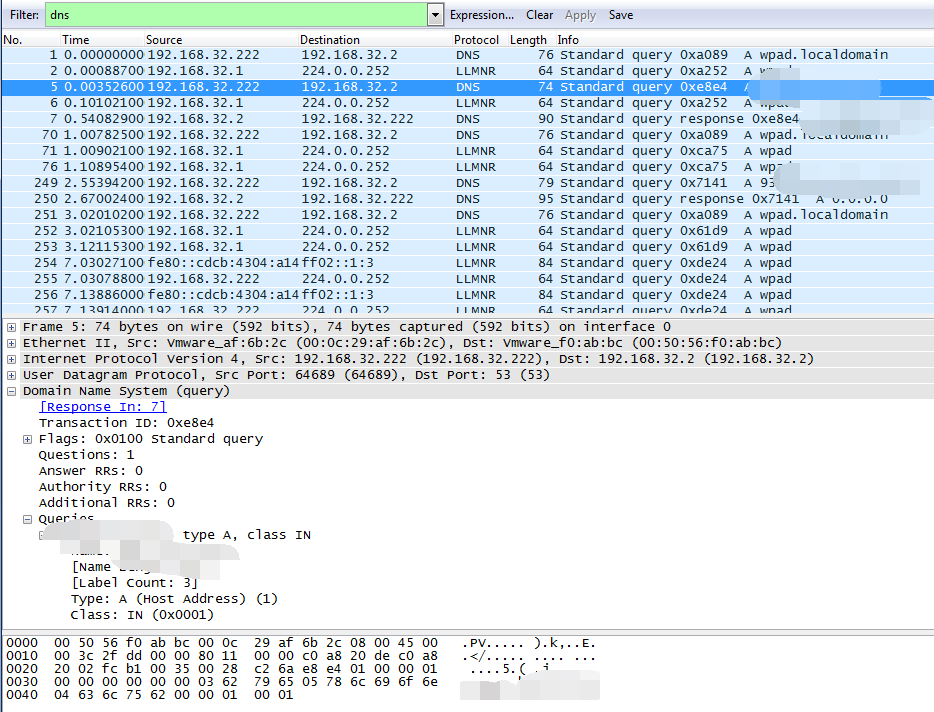The width and height of the screenshot is (934, 712).
Task: Expand the Frame 5 details tree
Action: coord(12,327)
